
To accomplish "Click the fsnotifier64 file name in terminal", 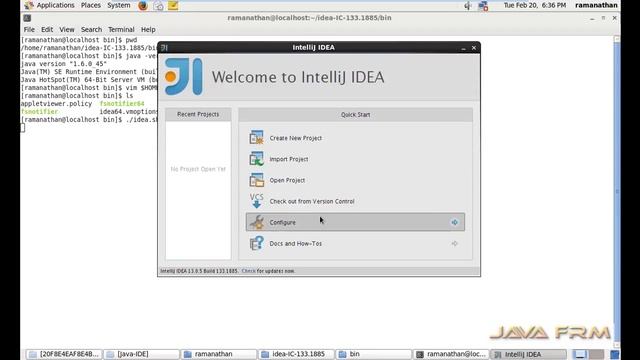I will point(122,104).
